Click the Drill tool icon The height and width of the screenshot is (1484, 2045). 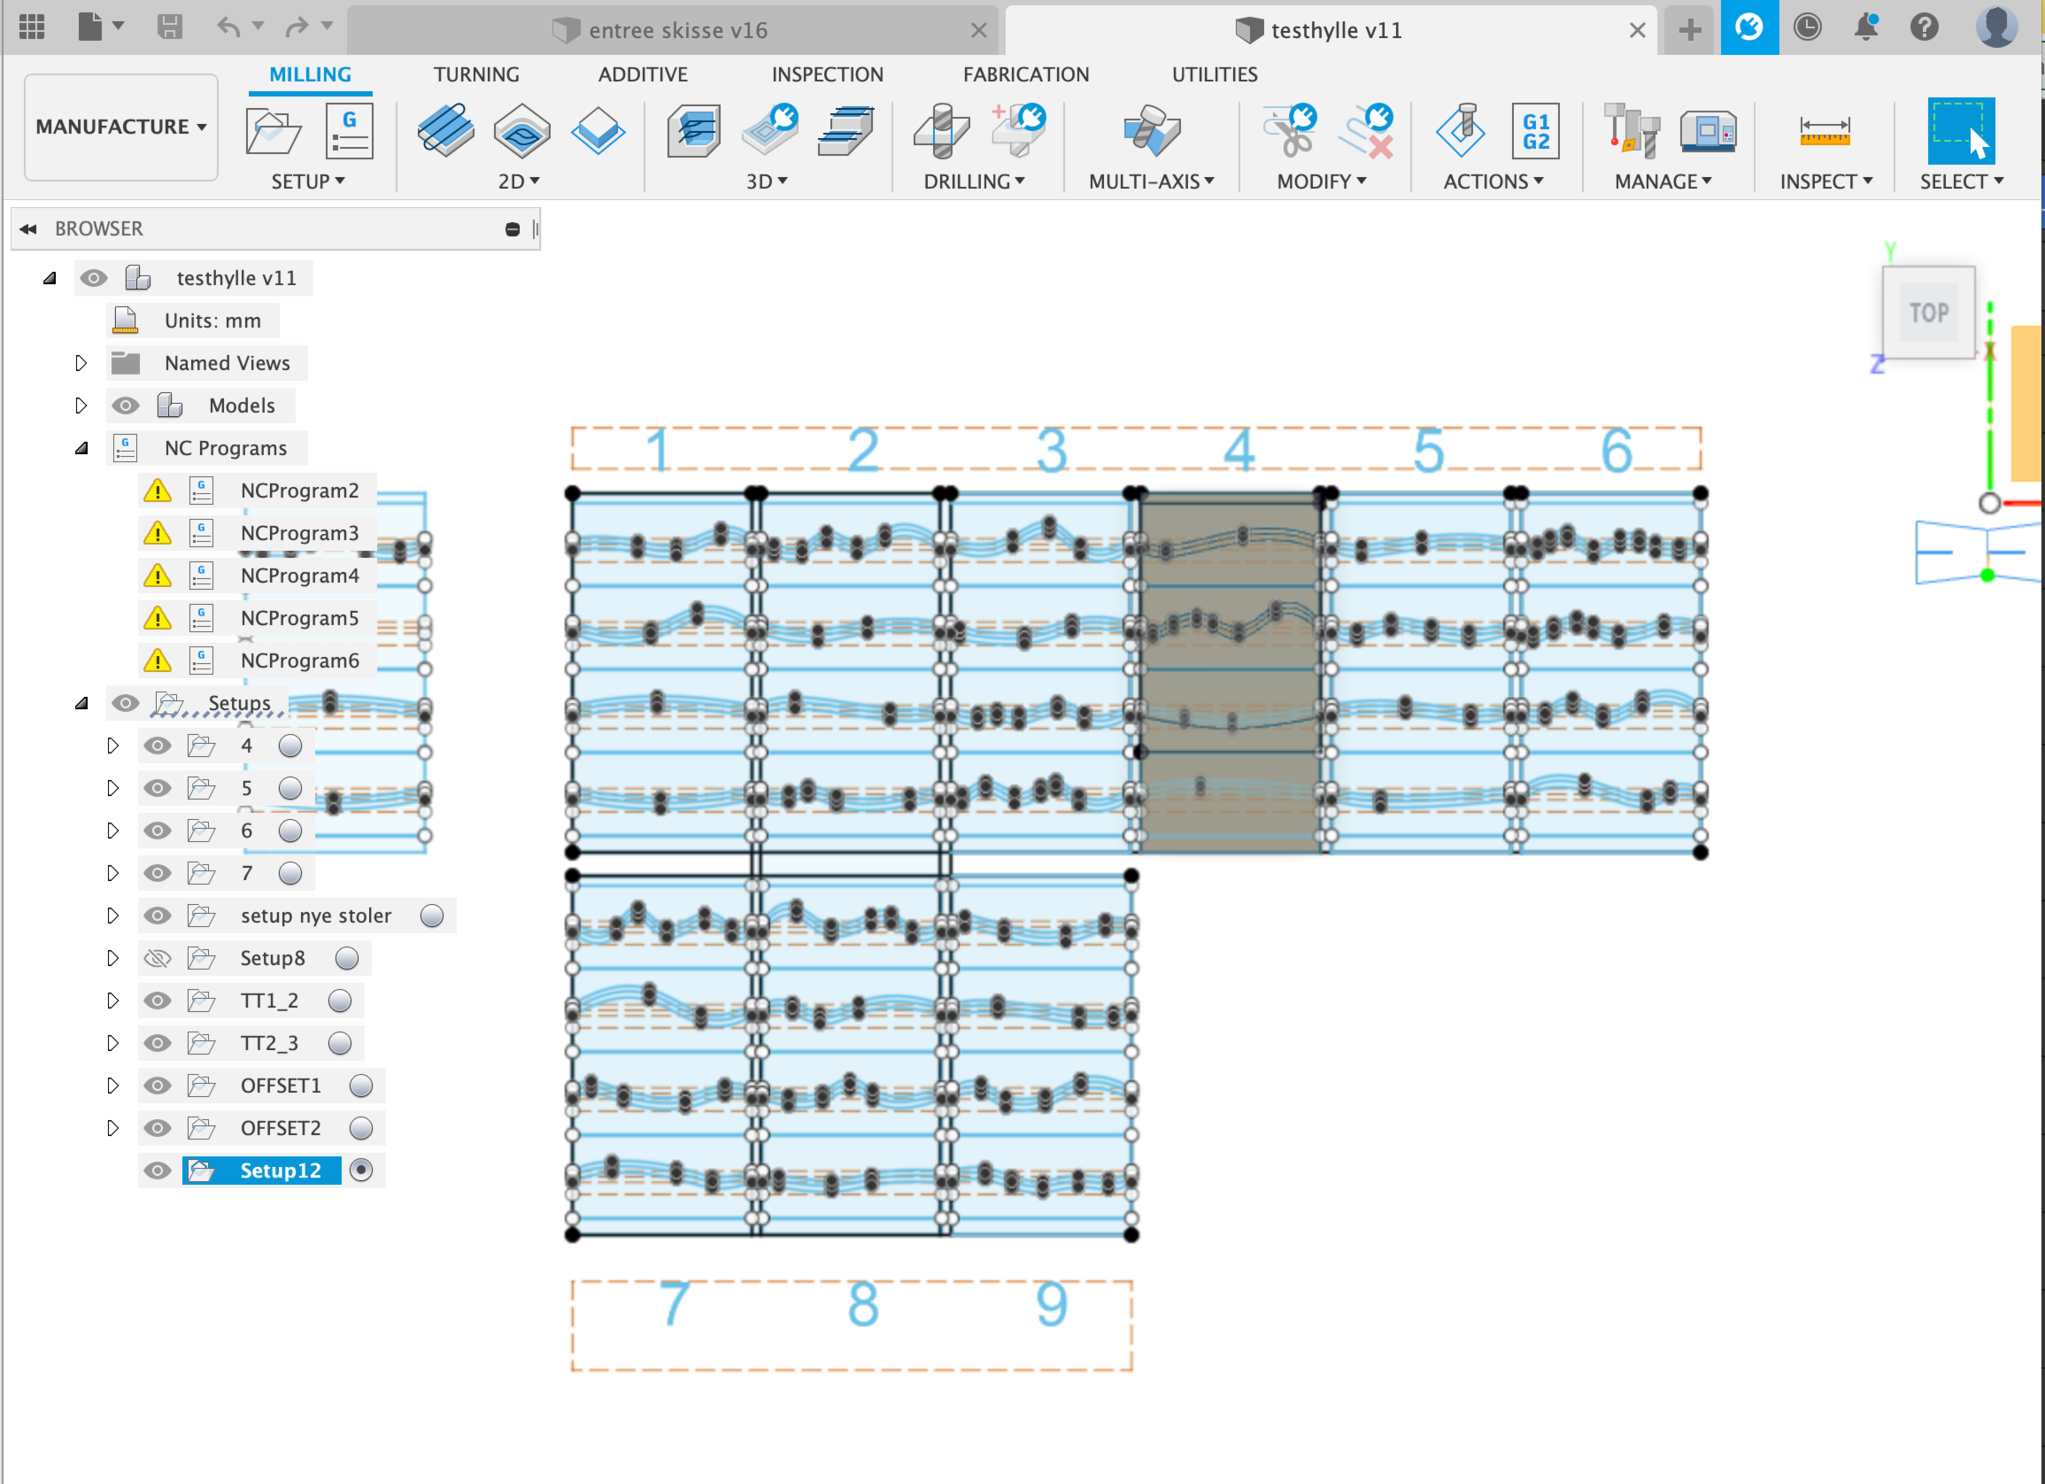(940, 131)
